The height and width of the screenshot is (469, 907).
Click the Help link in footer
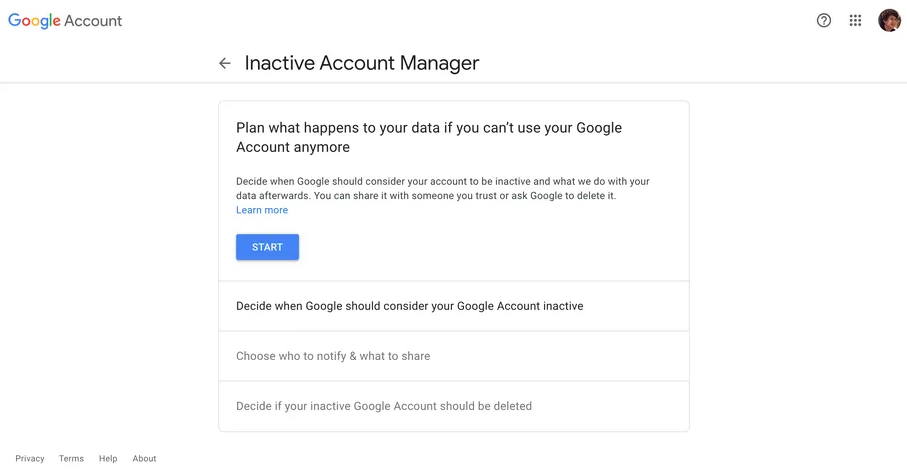point(108,458)
